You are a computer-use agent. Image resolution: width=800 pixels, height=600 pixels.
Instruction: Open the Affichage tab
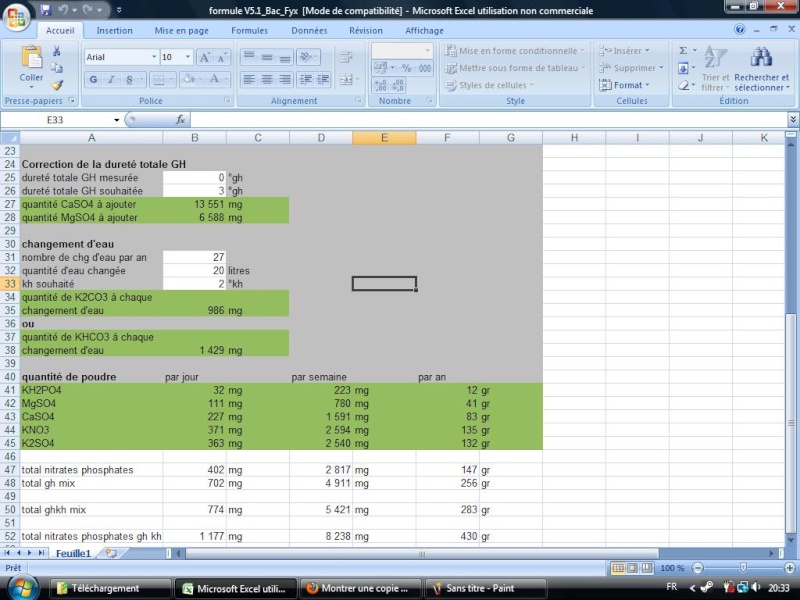(424, 31)
